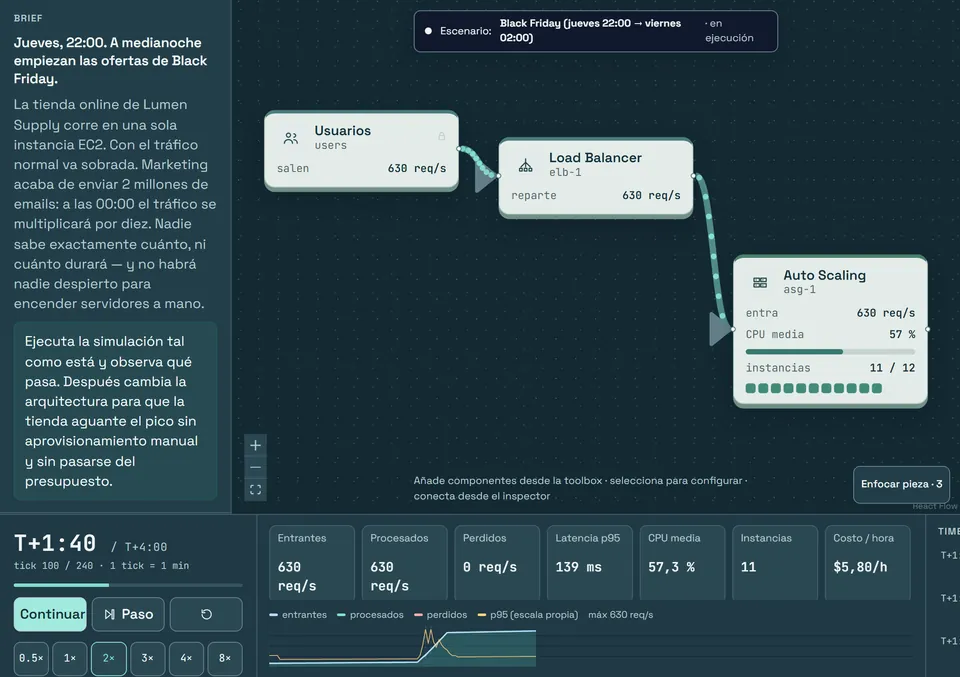
Task: Advance one tick with Paso
Action: 128,614
